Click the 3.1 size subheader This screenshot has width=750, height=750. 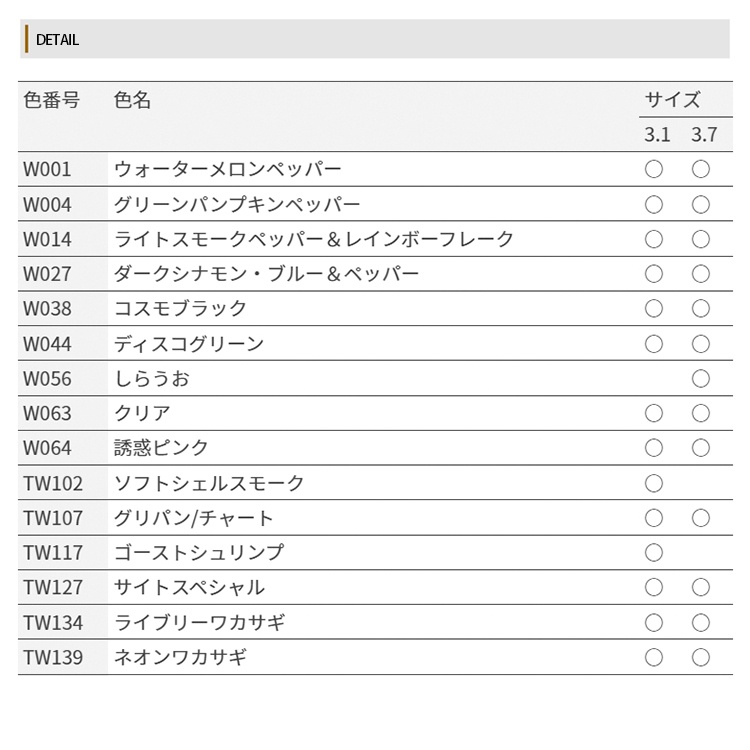(x=657, y=134)
